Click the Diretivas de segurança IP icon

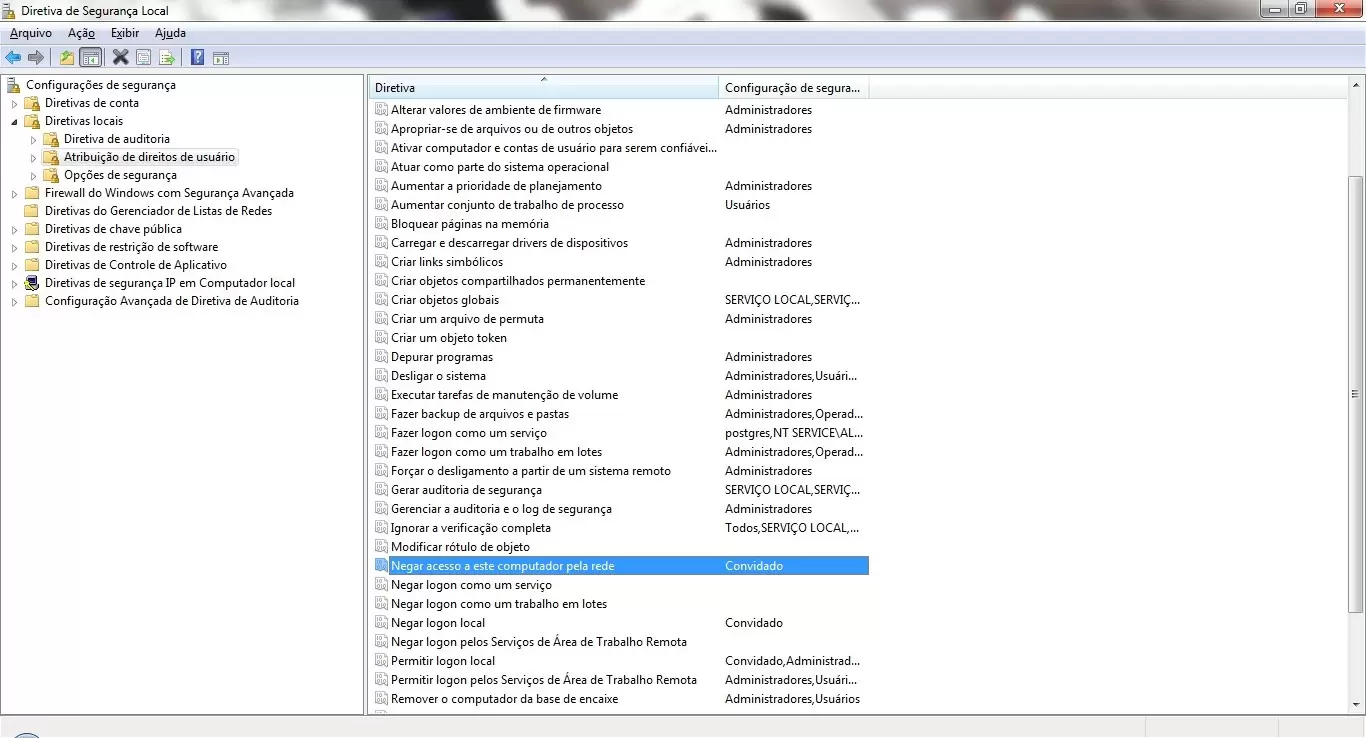pyautogui.click(x=32, y=283)
